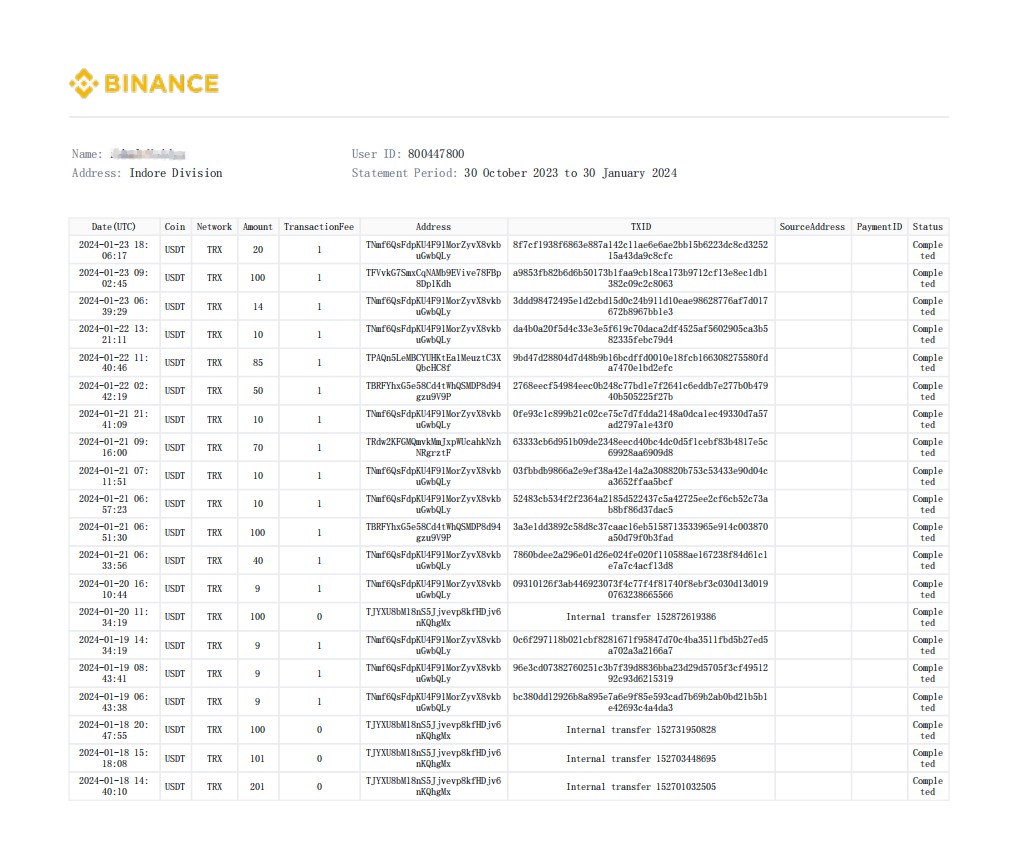Select date cell 2024-01-23 18:06:17
1019x842 pixels.
click(114, 250)
